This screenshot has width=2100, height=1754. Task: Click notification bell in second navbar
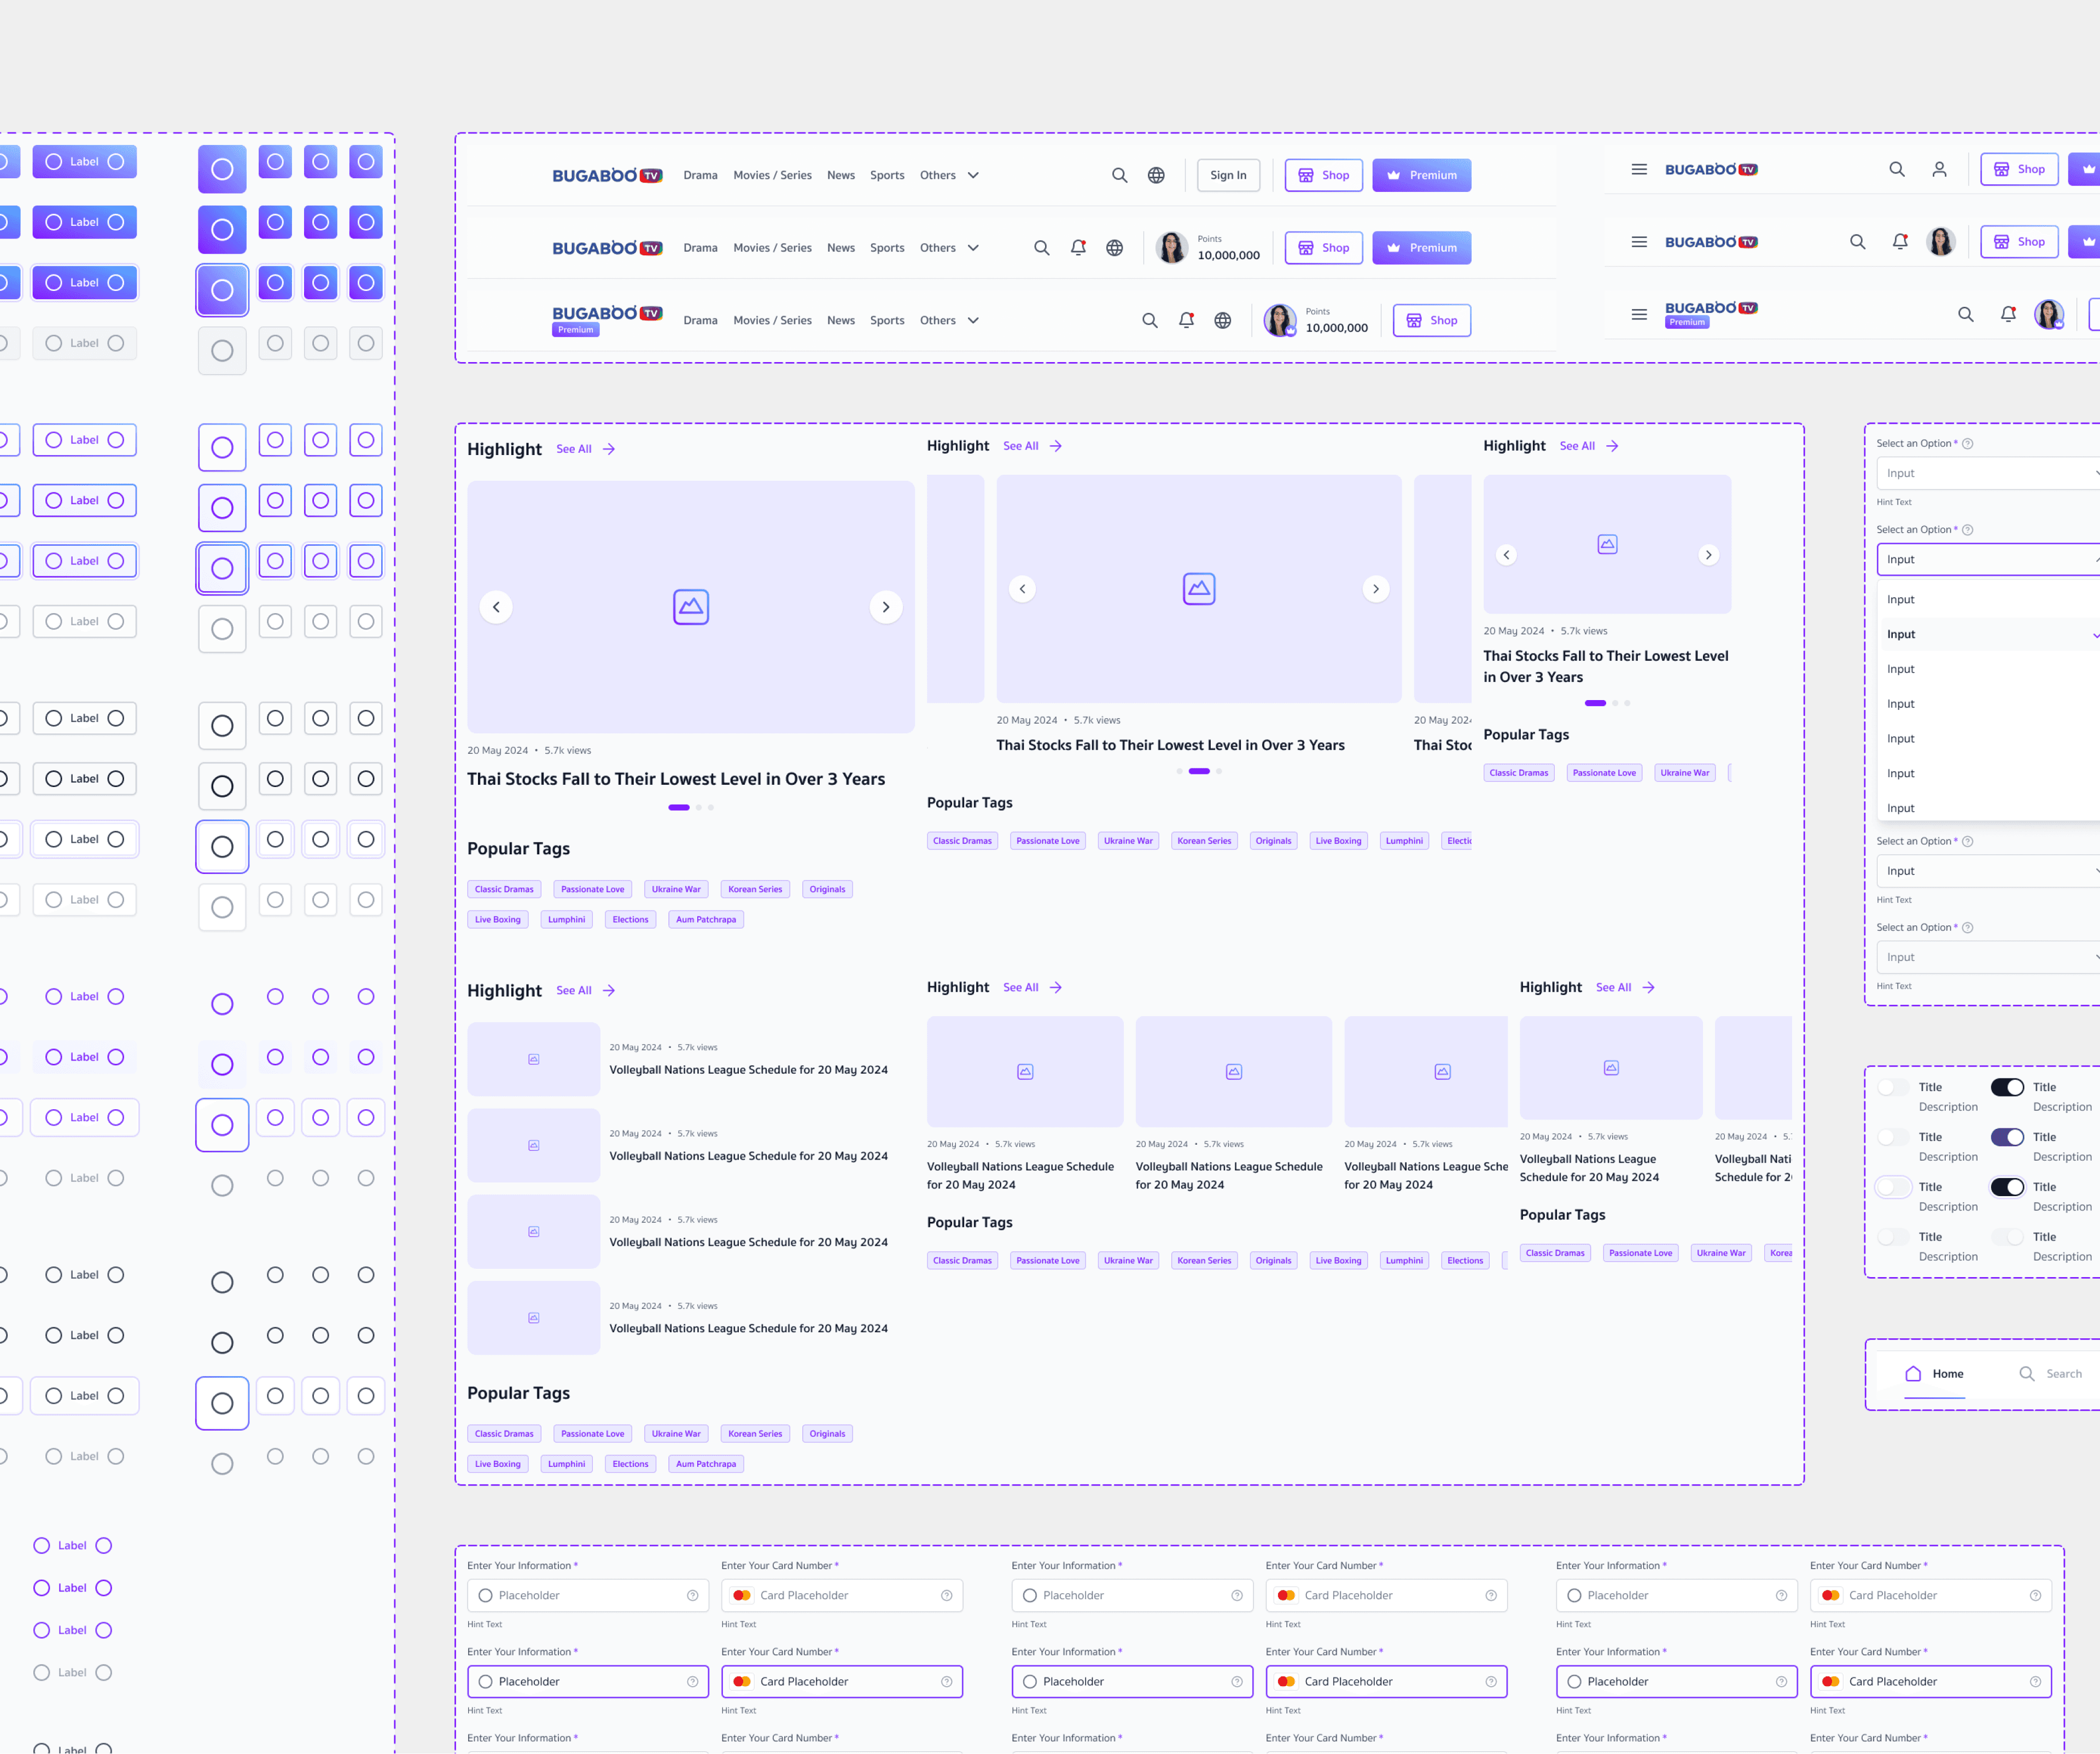point(1078,248)
